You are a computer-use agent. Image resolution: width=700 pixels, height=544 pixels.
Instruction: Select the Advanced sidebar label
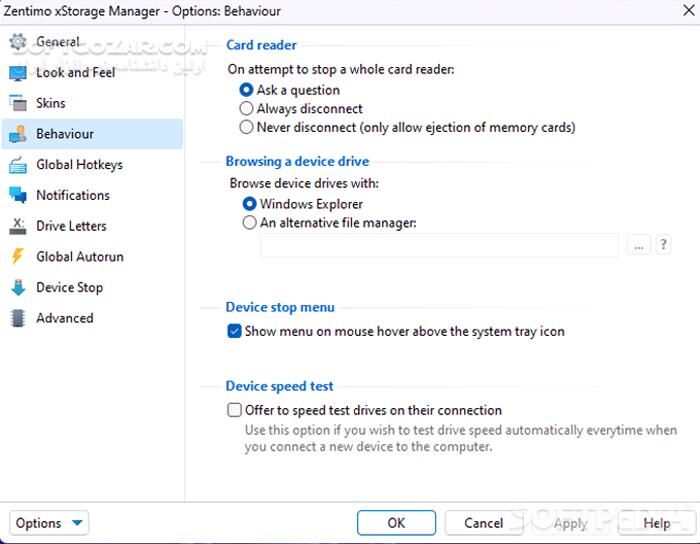click(x=65, y=318)
